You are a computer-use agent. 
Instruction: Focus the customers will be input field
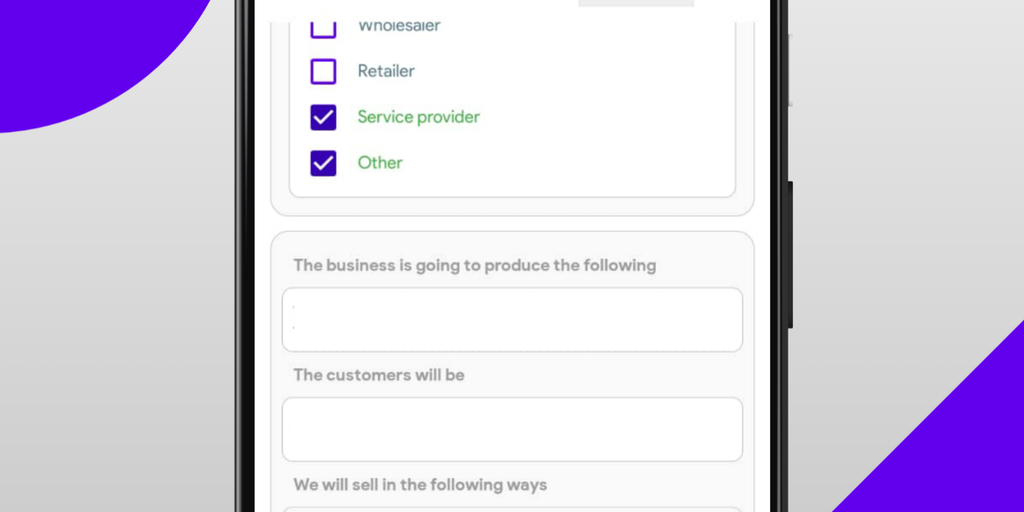tap(512, 429)
